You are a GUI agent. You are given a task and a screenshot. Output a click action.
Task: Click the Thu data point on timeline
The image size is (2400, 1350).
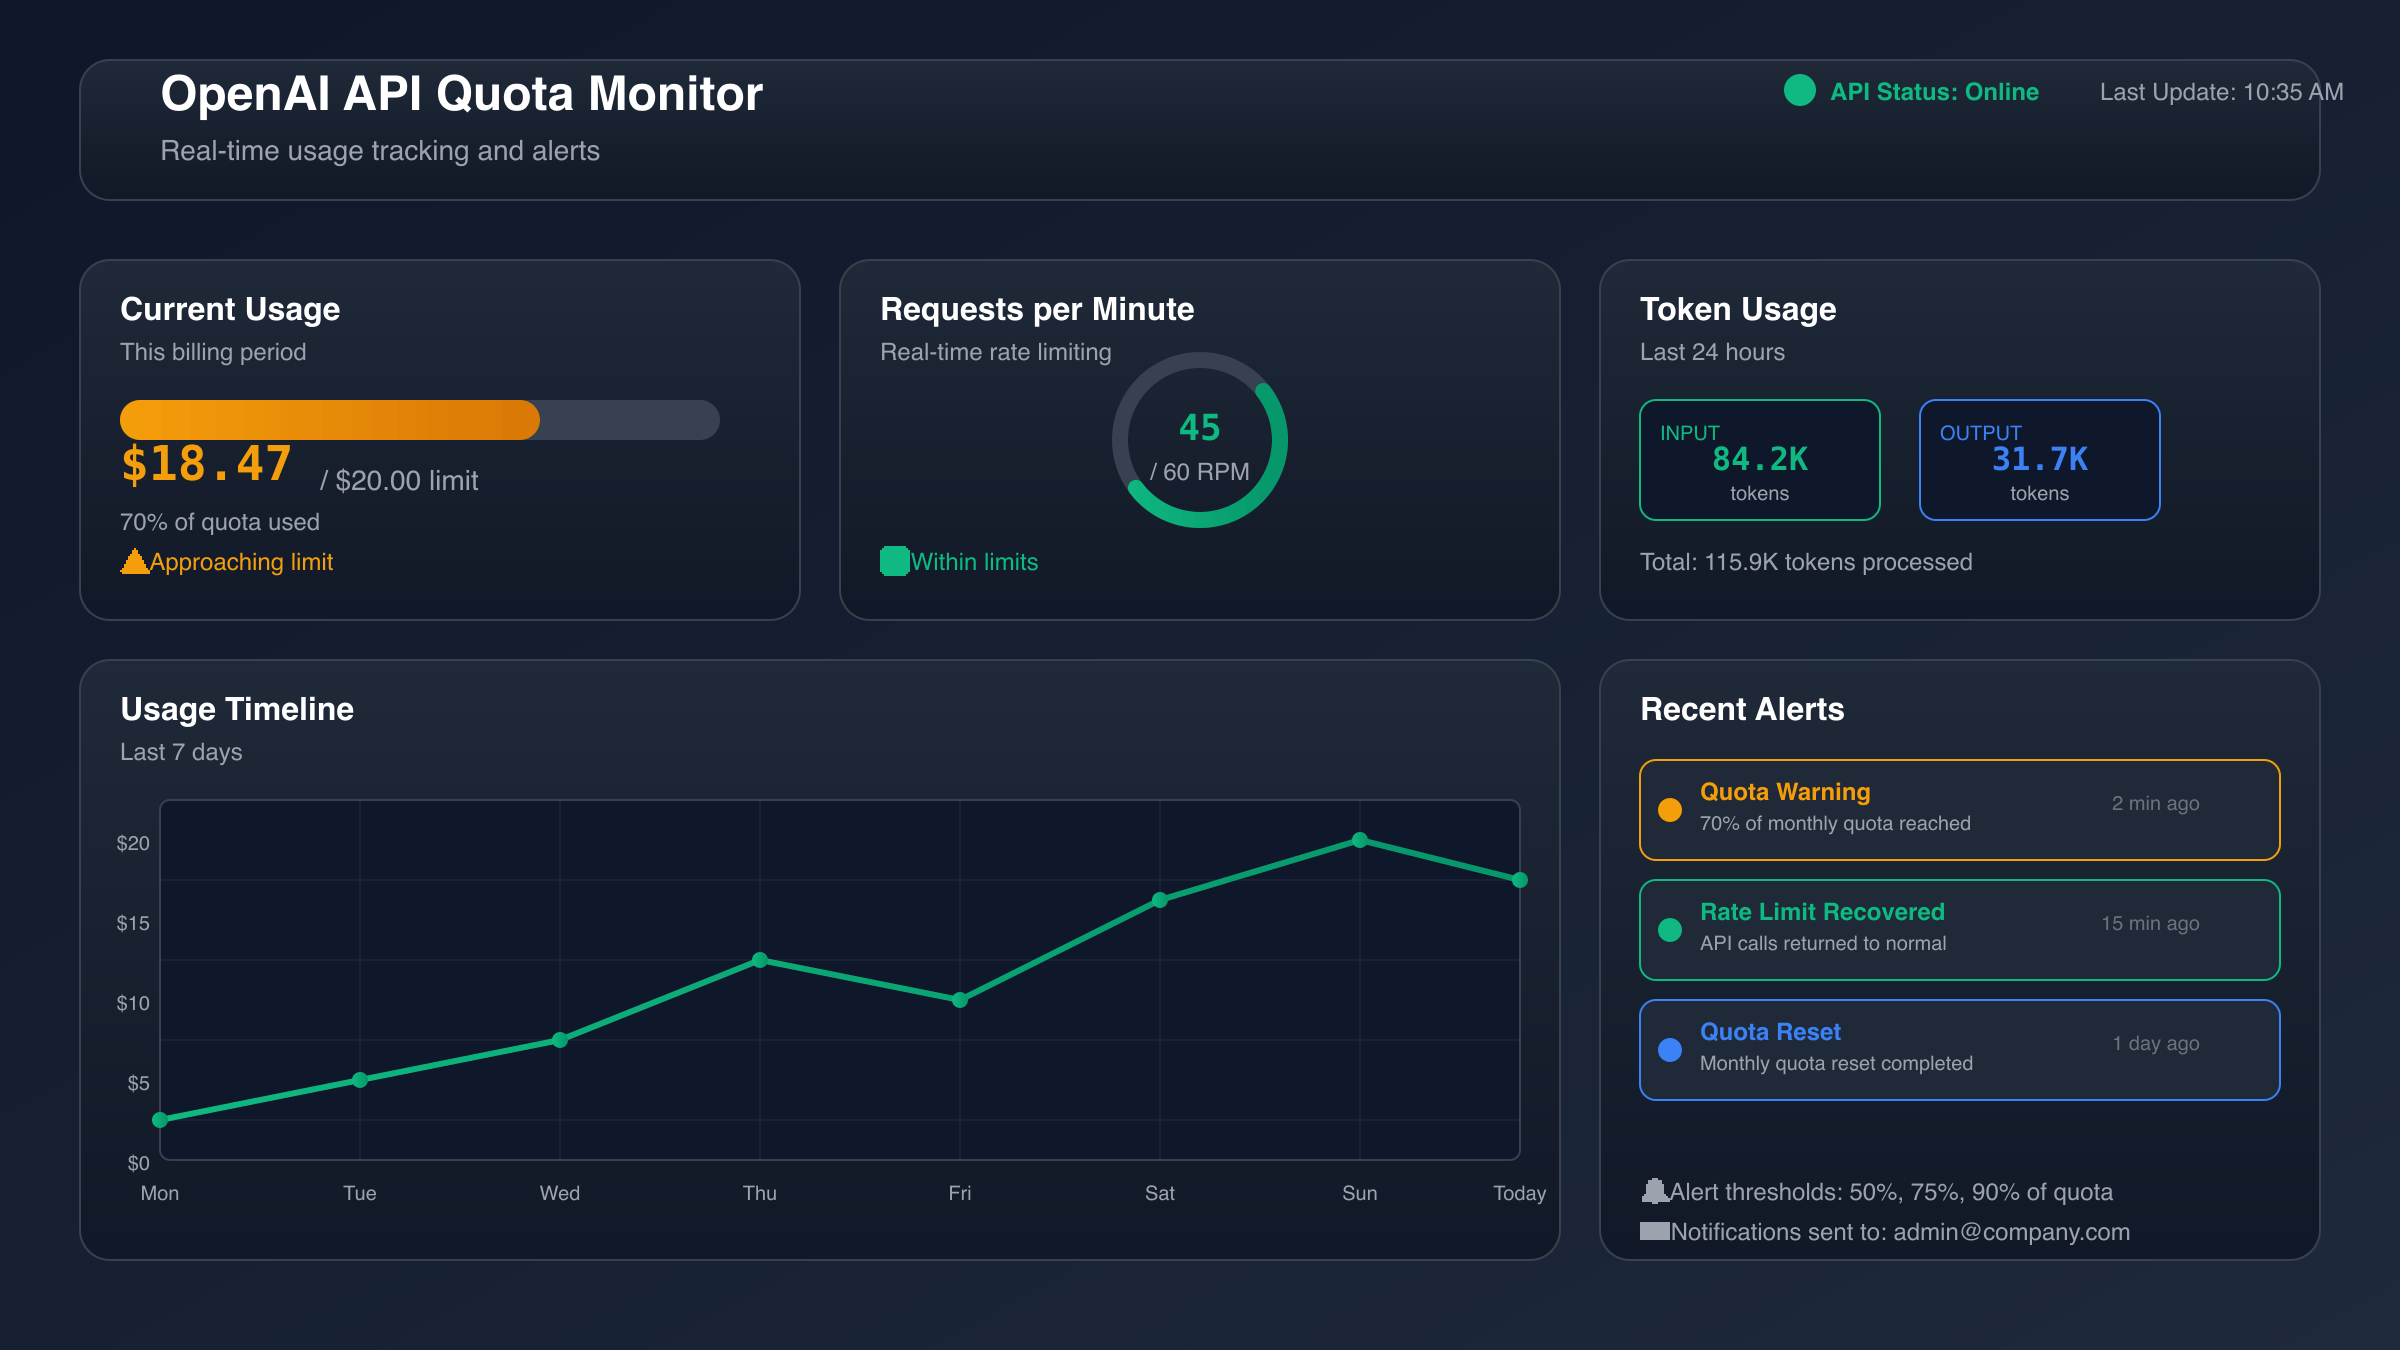pos(760,960)
